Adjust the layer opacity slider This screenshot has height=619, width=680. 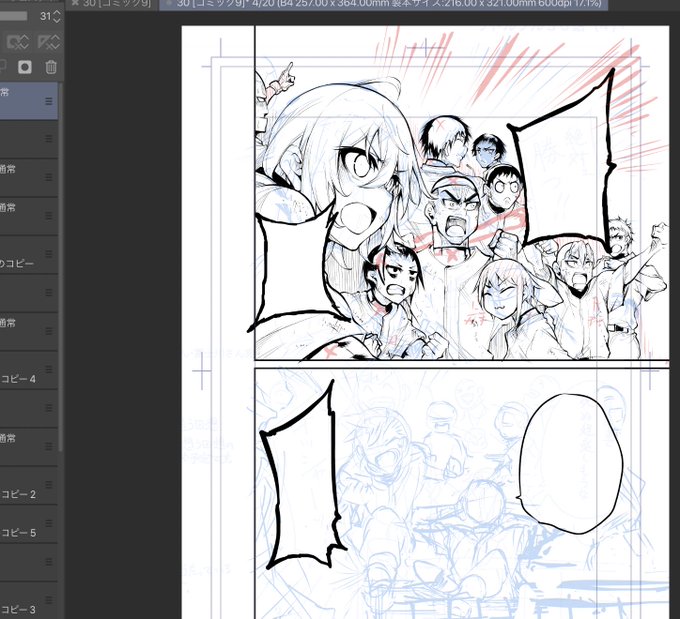[x=13, y=16]
